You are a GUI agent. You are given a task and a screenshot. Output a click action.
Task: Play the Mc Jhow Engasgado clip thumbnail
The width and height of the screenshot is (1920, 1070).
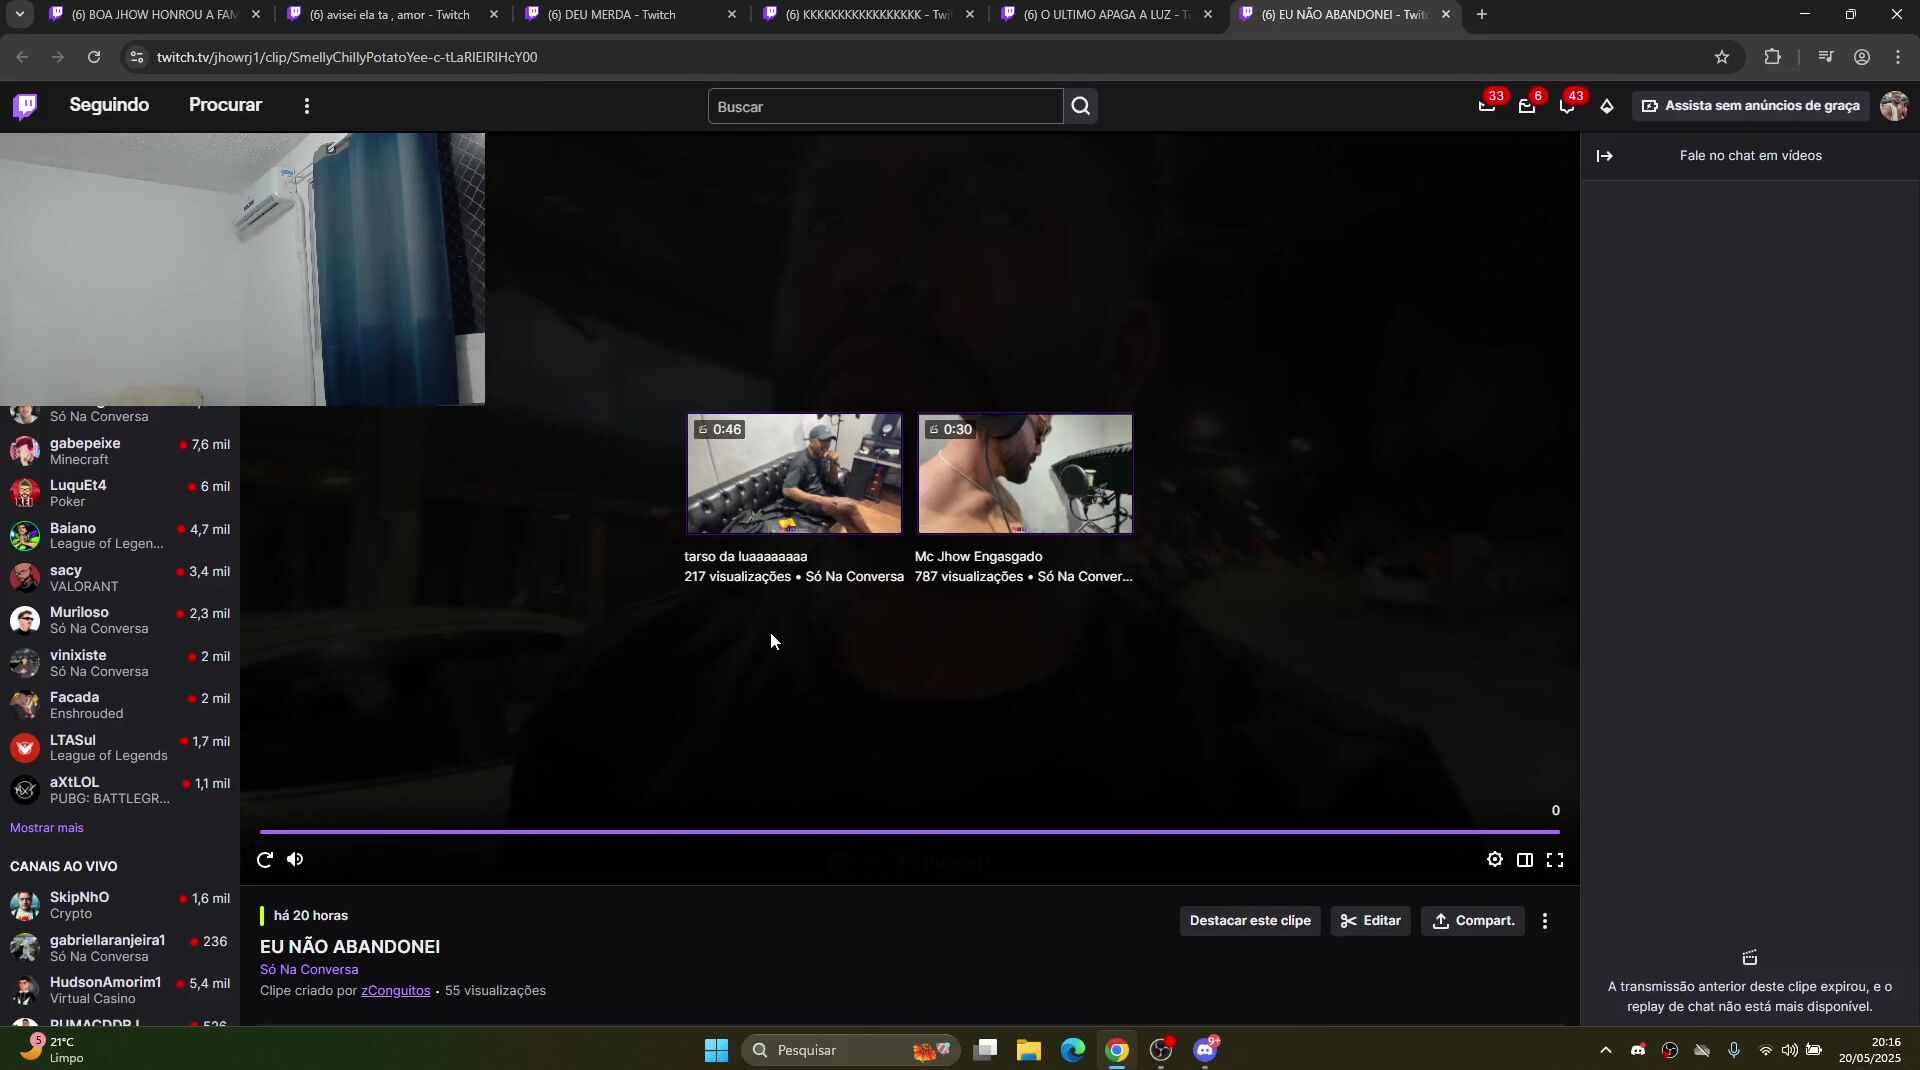[x=1025, y=474]
